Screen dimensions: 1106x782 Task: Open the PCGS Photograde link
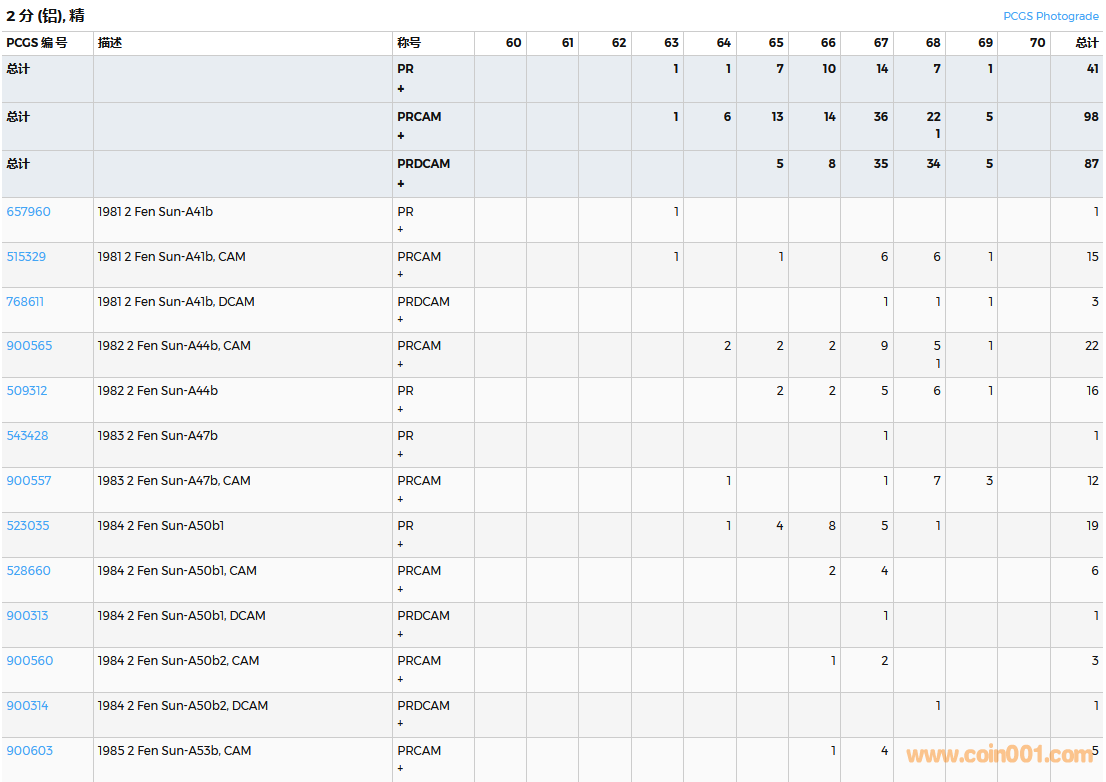[x=1050, y=16]
